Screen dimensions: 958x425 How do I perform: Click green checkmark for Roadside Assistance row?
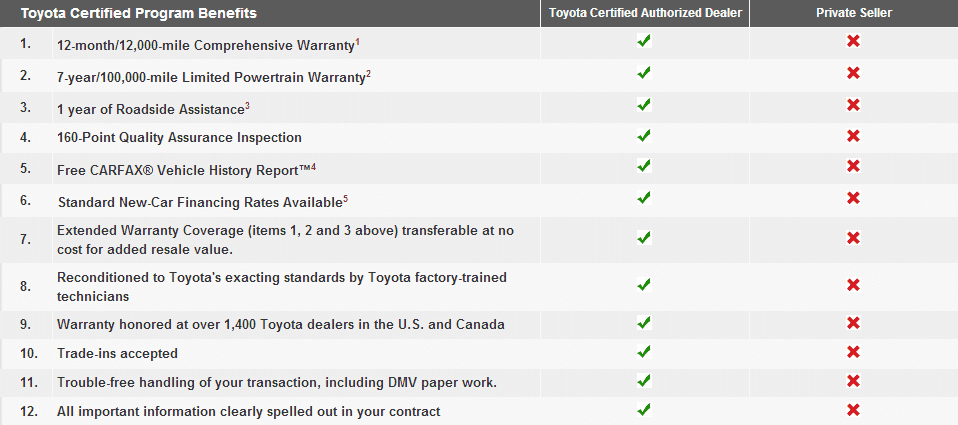644,105
